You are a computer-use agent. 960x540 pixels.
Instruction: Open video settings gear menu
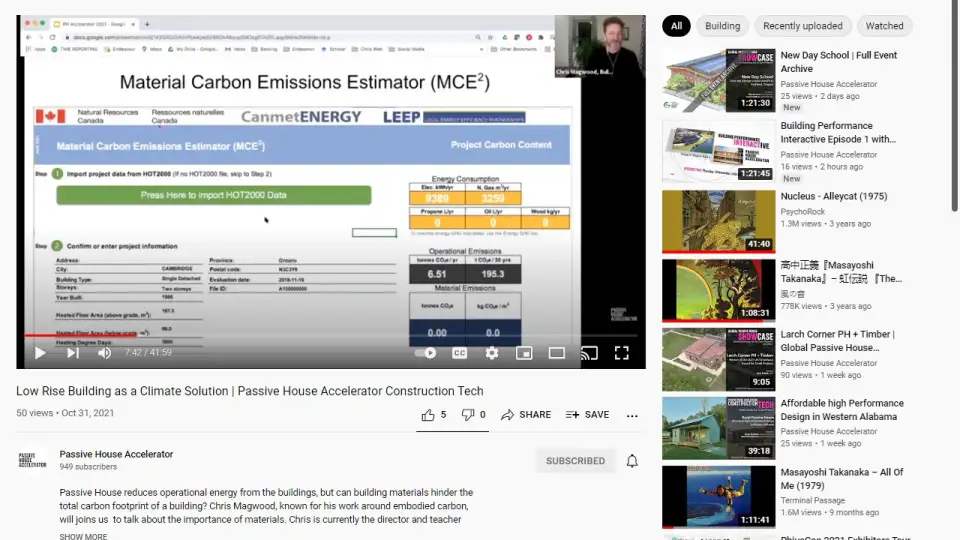pyautogui.click(x=492, y=353)
